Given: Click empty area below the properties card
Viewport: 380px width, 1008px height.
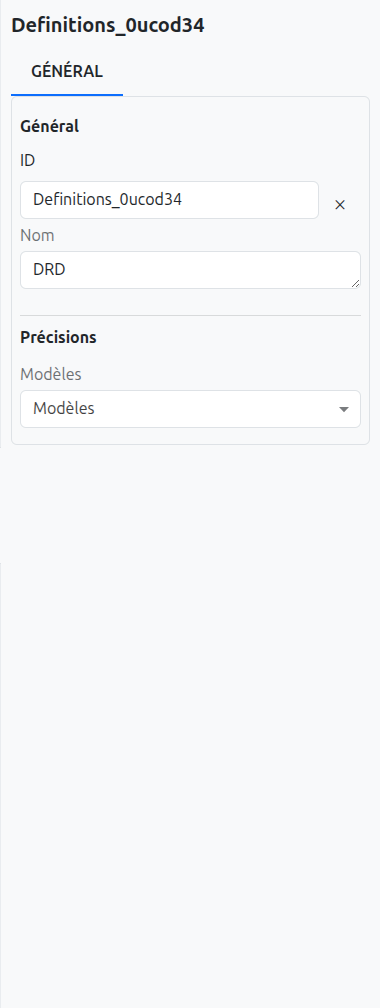Looking at the screenshot, I should click(x=190, y=707).
